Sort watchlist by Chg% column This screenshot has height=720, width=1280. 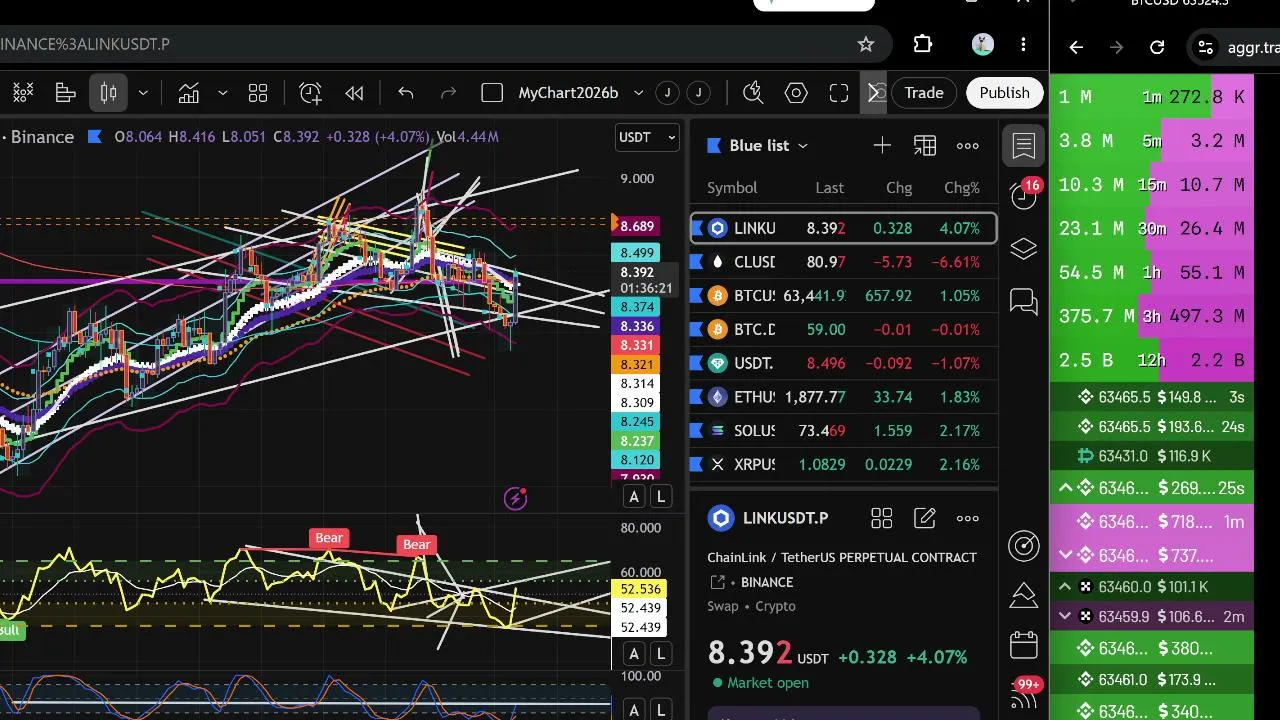click(962, 188)
